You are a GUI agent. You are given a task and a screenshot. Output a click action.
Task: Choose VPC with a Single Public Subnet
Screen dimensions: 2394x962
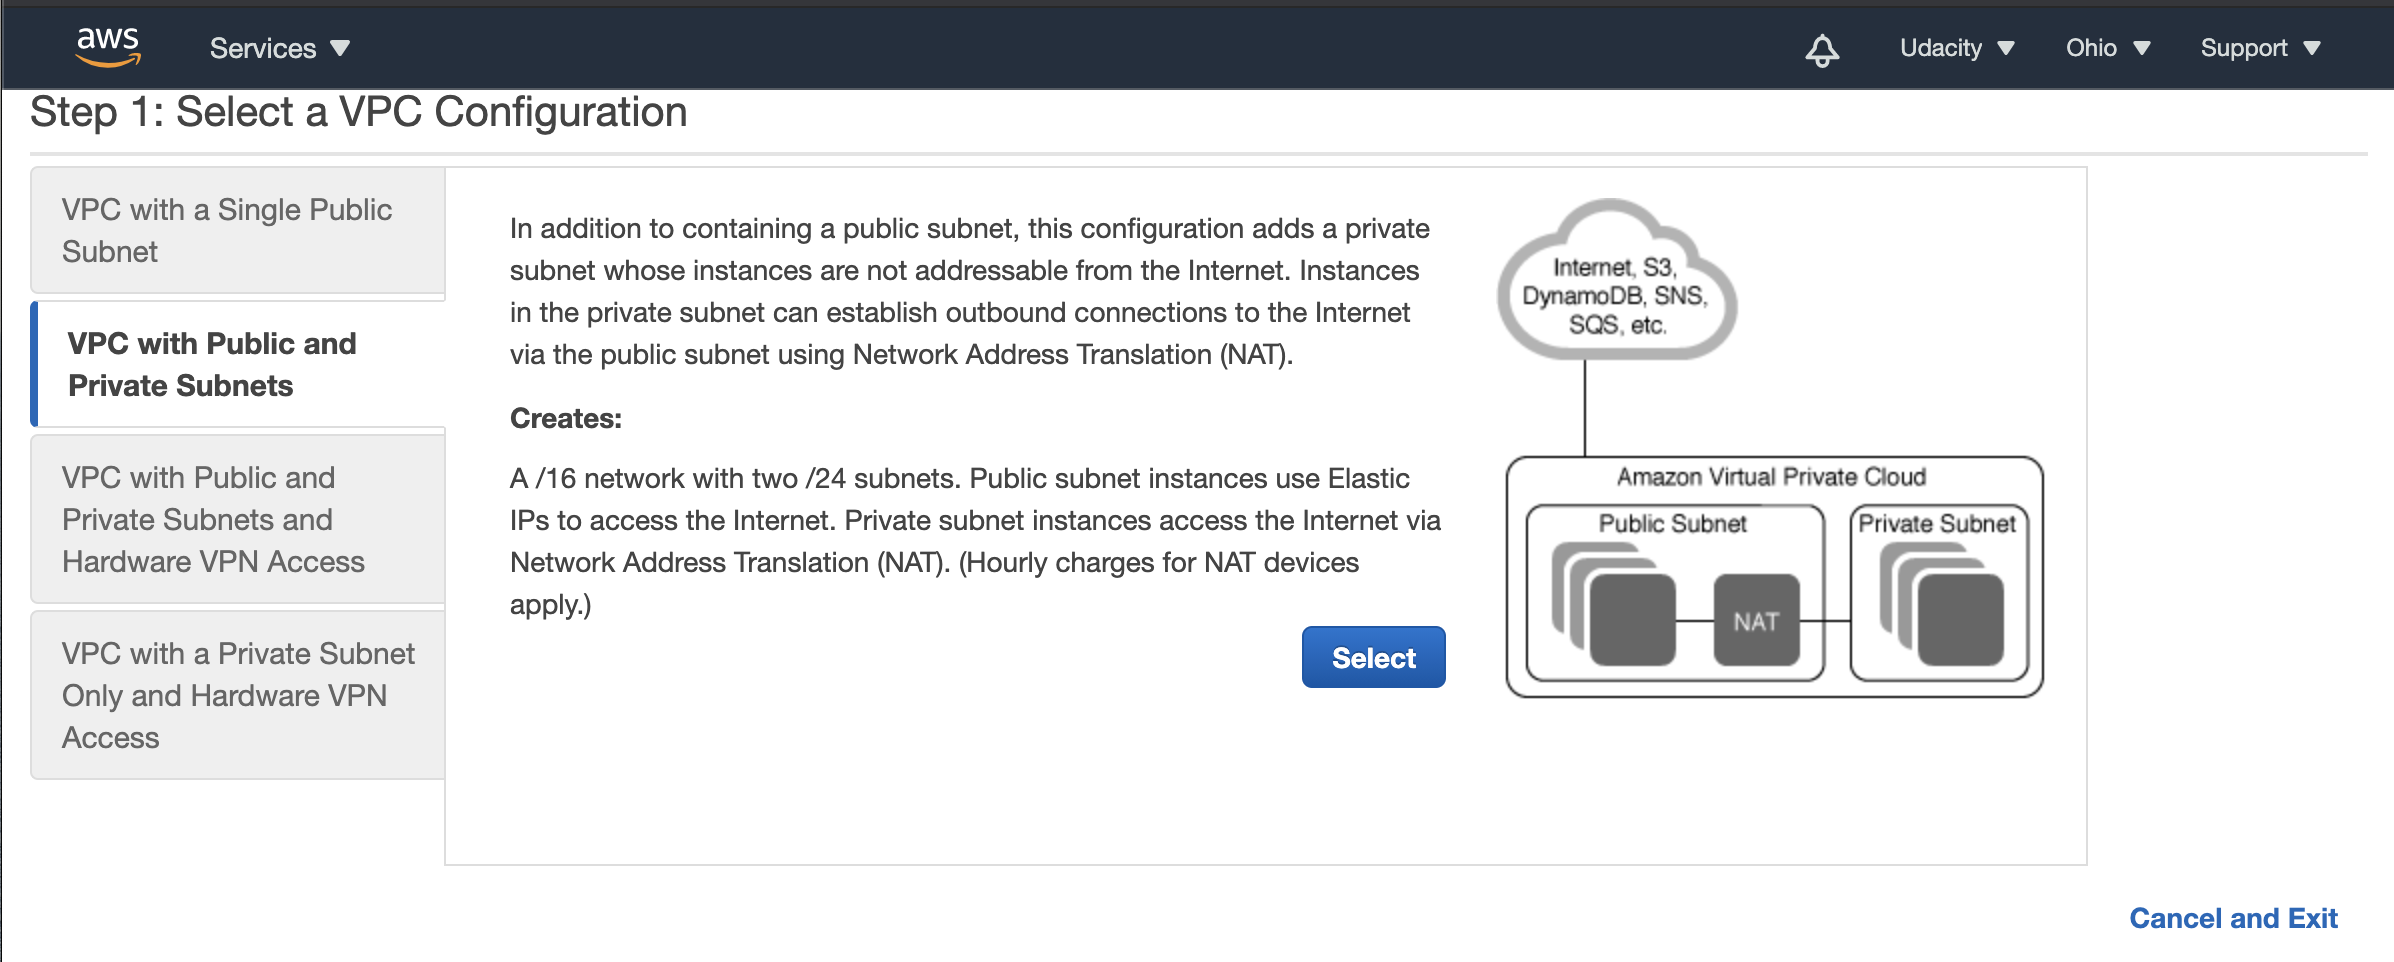238,230
